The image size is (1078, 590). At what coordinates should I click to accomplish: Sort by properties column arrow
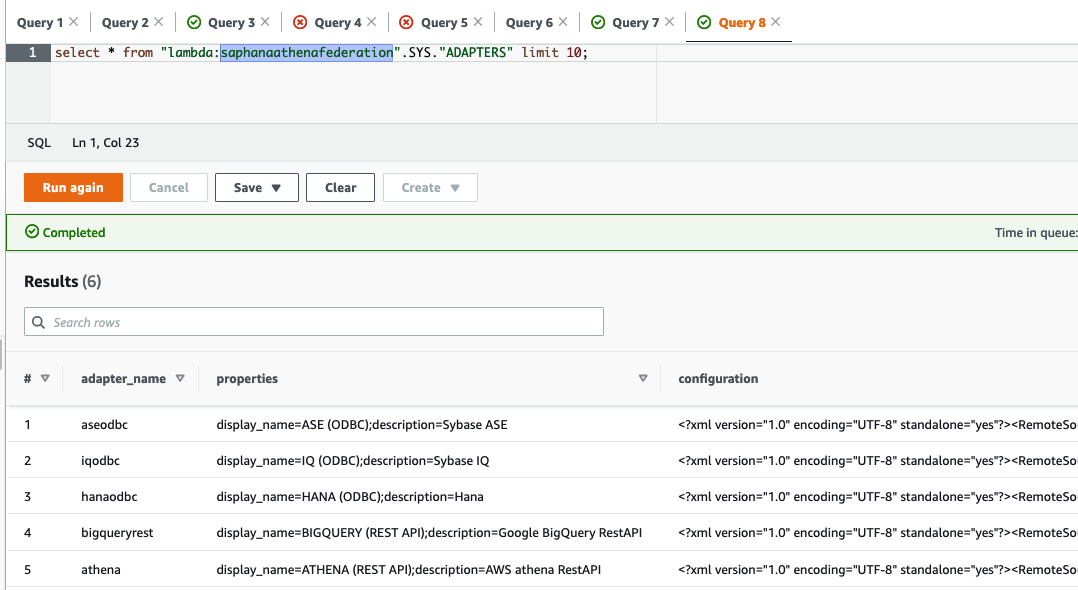tap(643, 378)
